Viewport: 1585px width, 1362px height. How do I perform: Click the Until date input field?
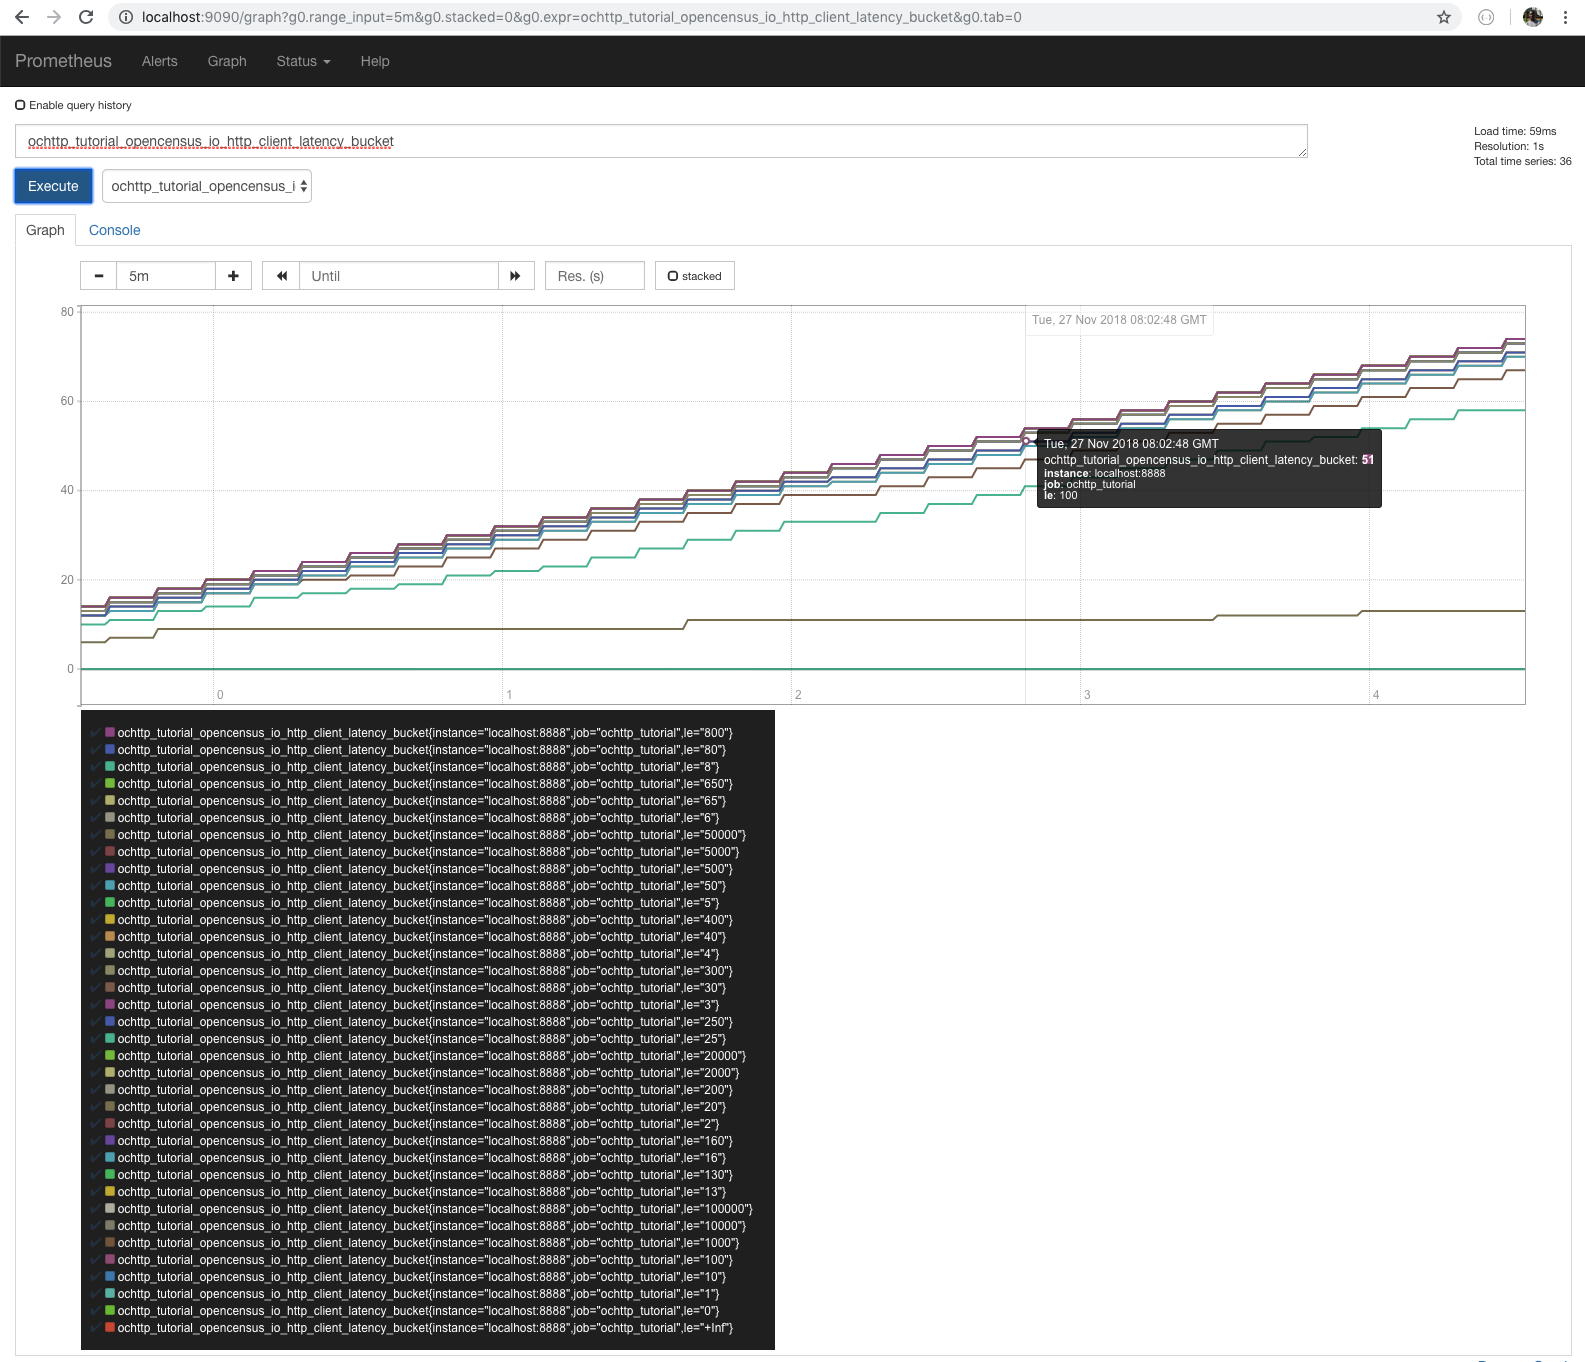[399, 276]
